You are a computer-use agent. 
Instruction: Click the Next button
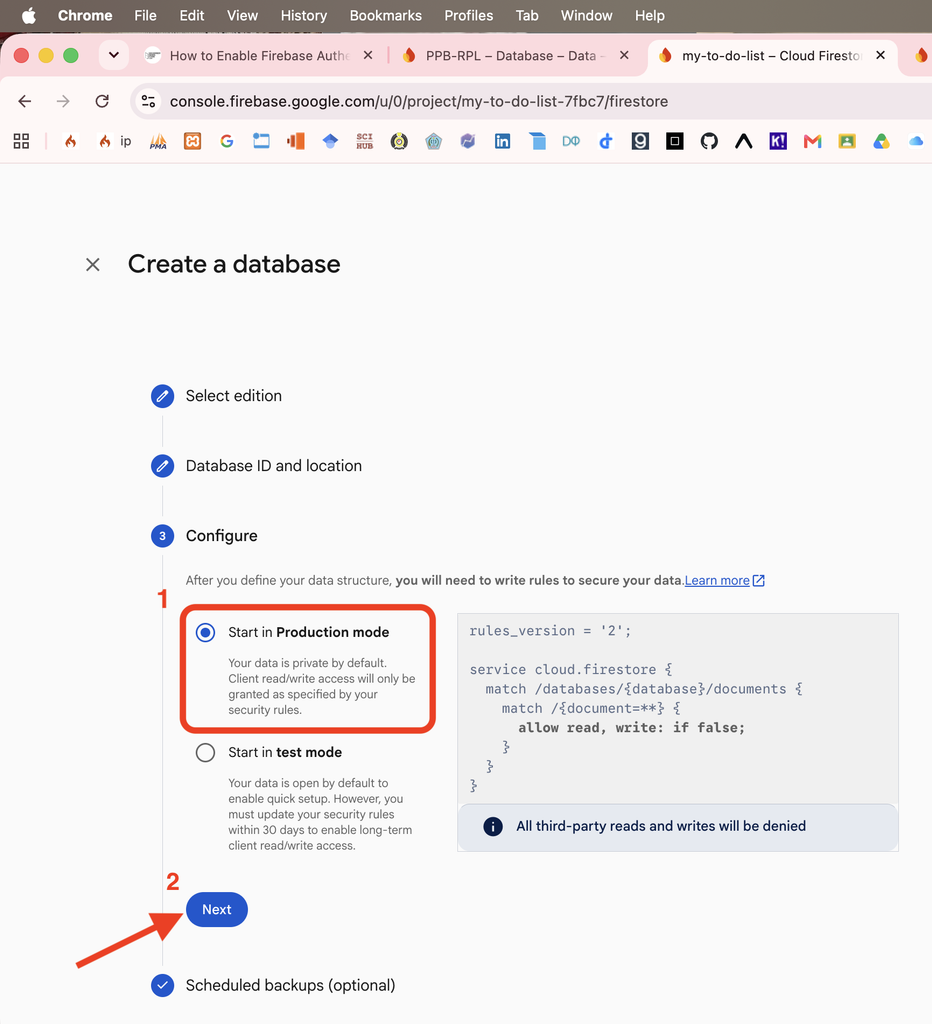pyautogui.click(x=217, y=909)
